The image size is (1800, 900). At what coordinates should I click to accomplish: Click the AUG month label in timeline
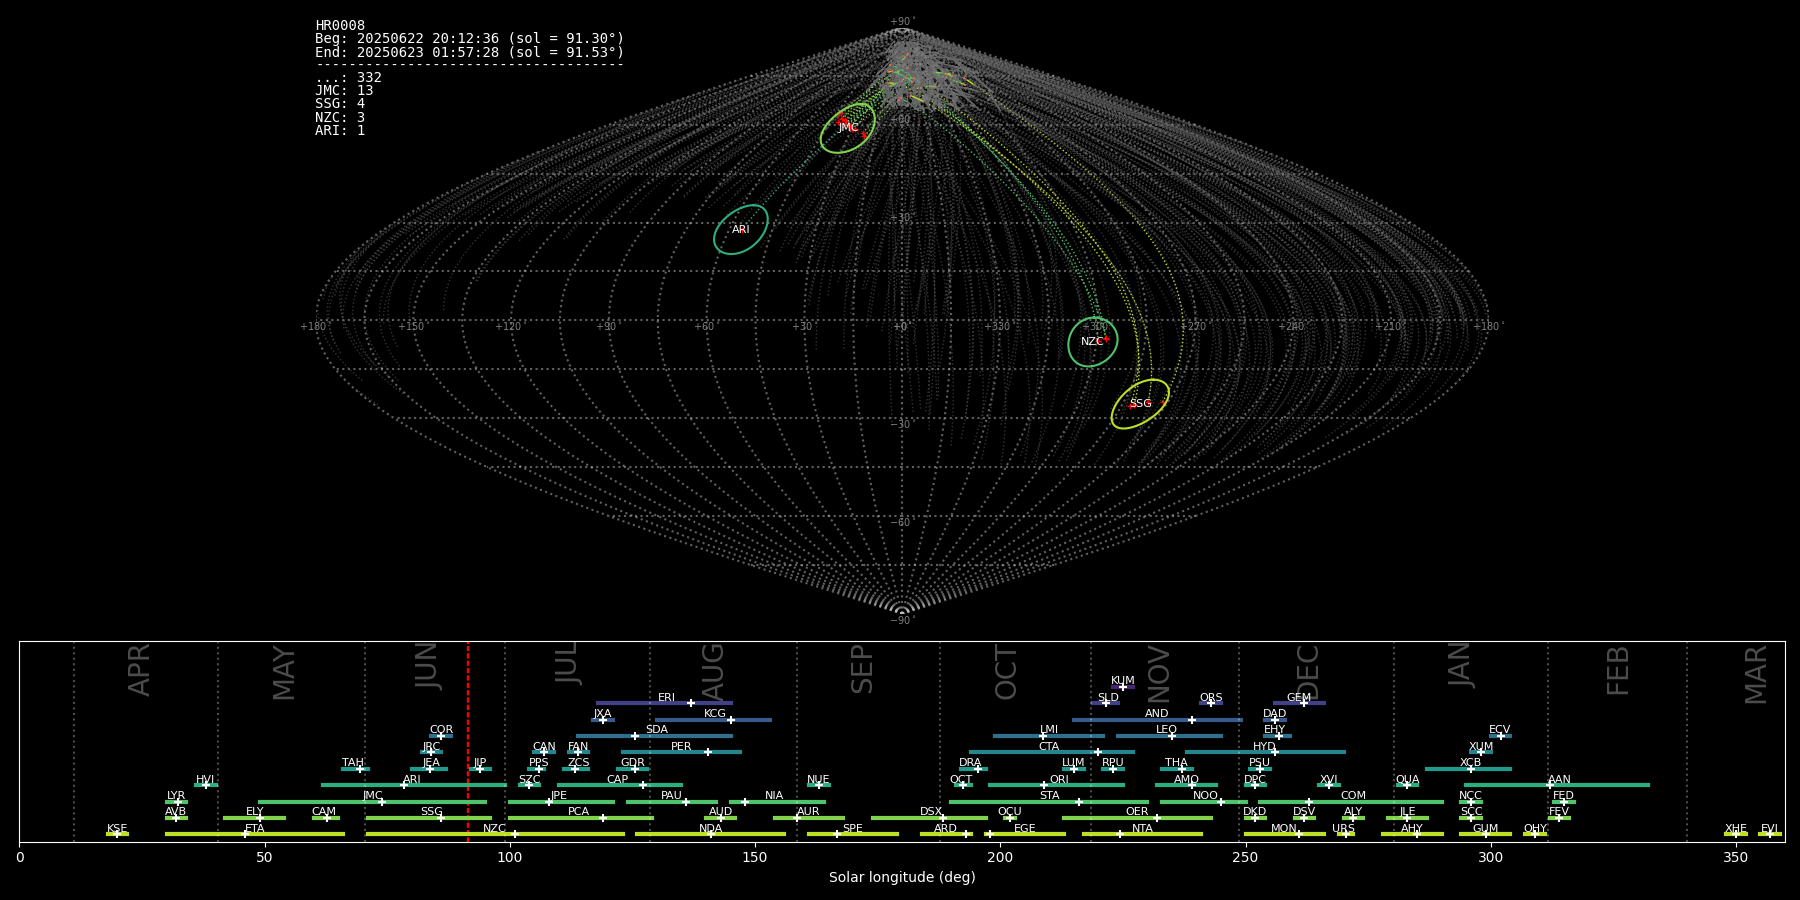pos(713,672)
